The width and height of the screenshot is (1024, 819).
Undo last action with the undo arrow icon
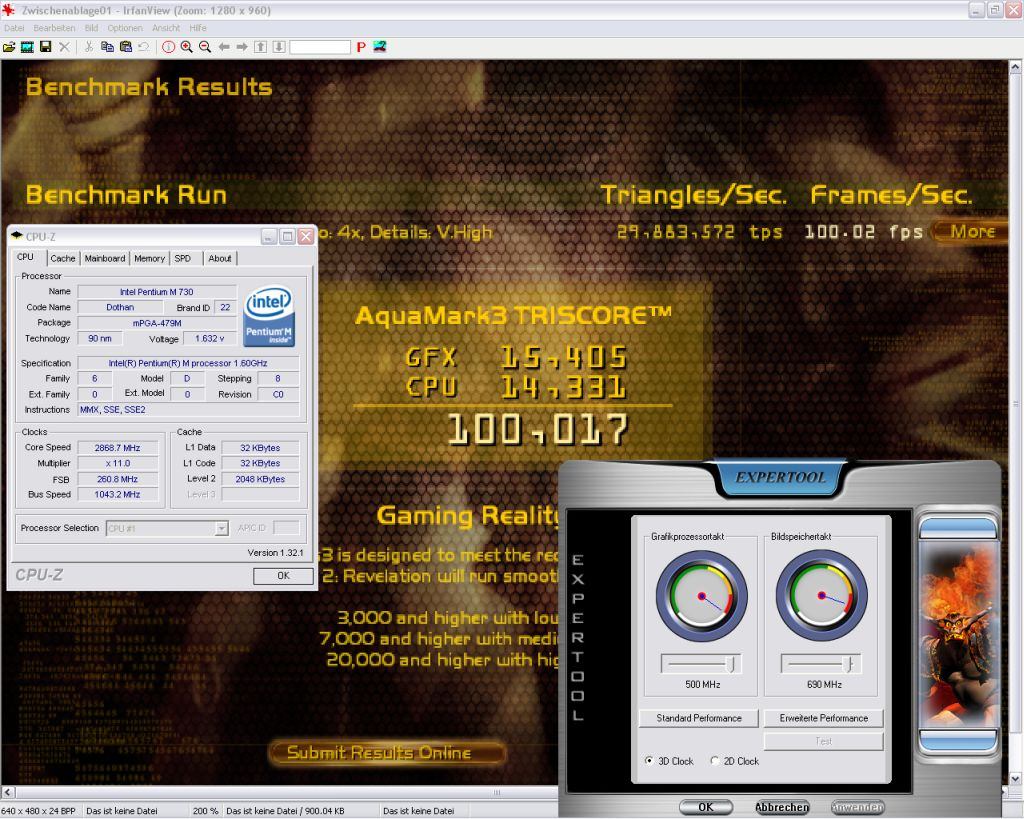click(144, 46)
